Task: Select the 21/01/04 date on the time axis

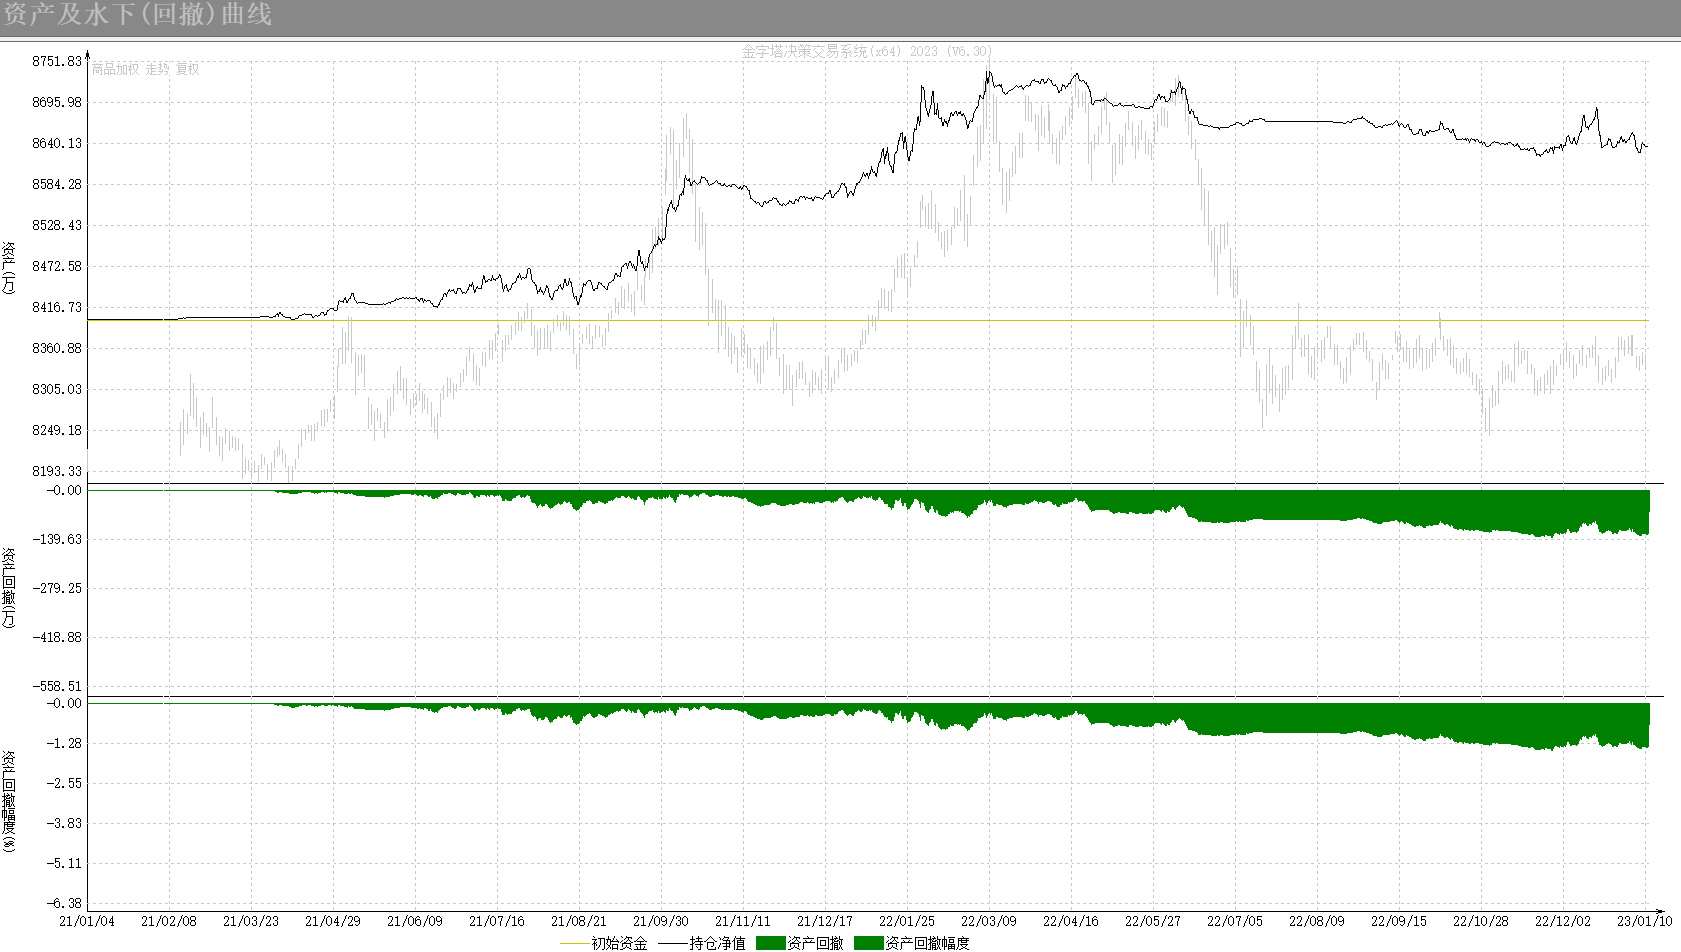Action: click(x=87, y=921)
